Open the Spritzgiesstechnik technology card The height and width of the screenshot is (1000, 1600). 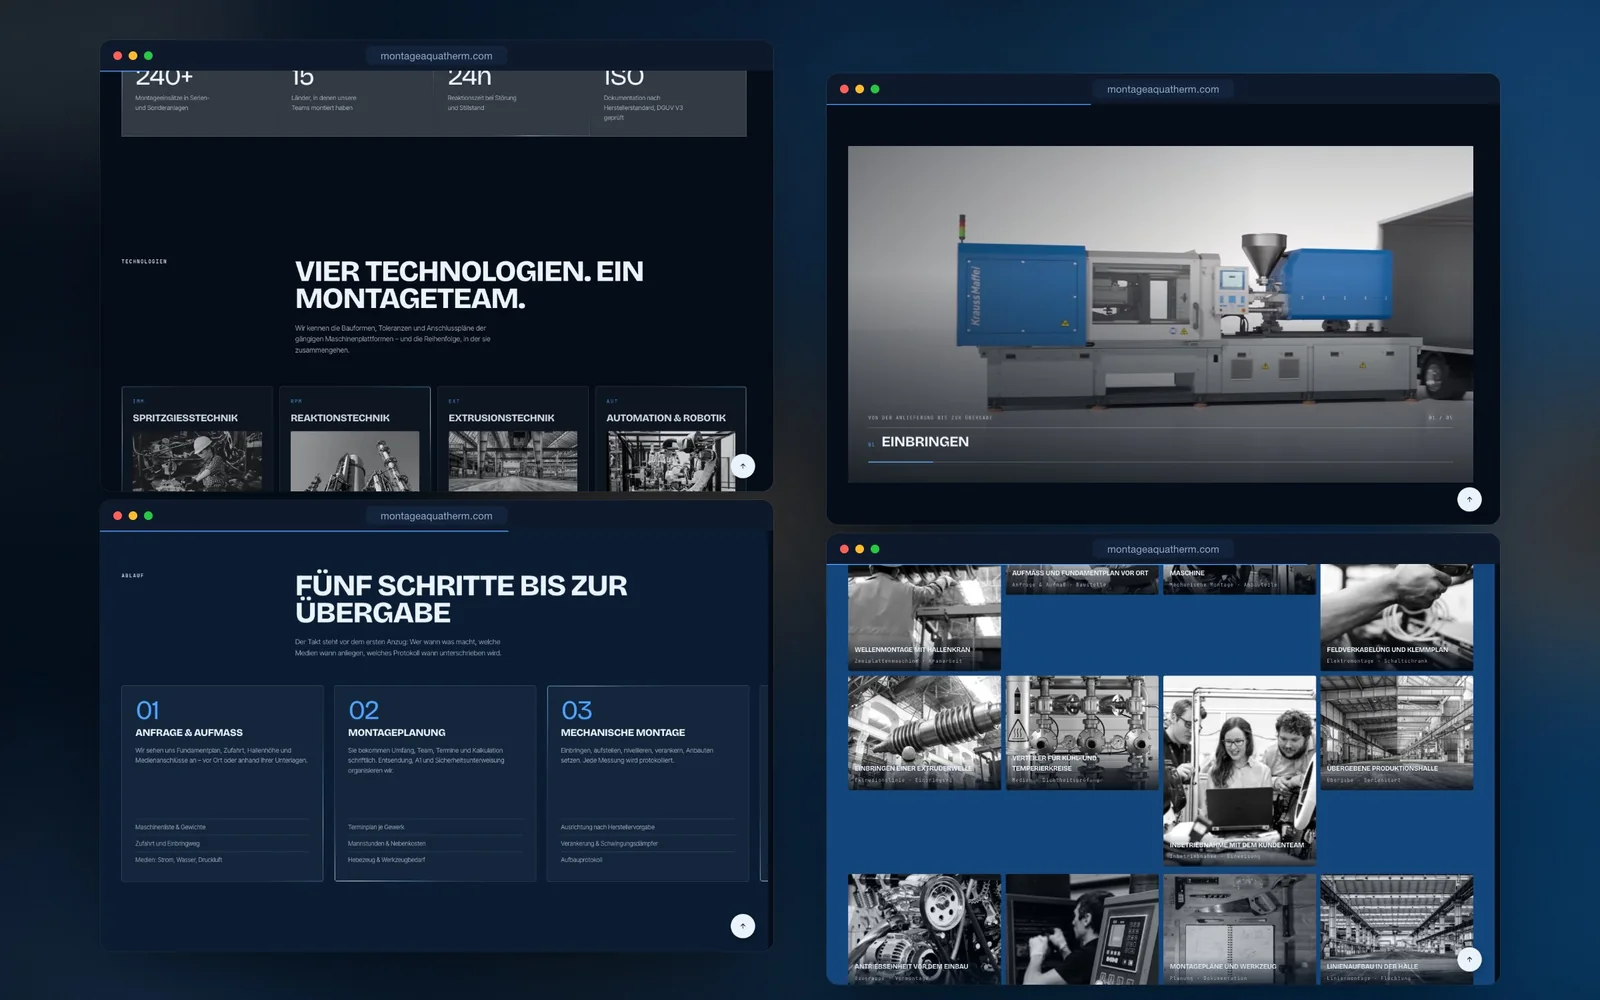coord(197,439)
